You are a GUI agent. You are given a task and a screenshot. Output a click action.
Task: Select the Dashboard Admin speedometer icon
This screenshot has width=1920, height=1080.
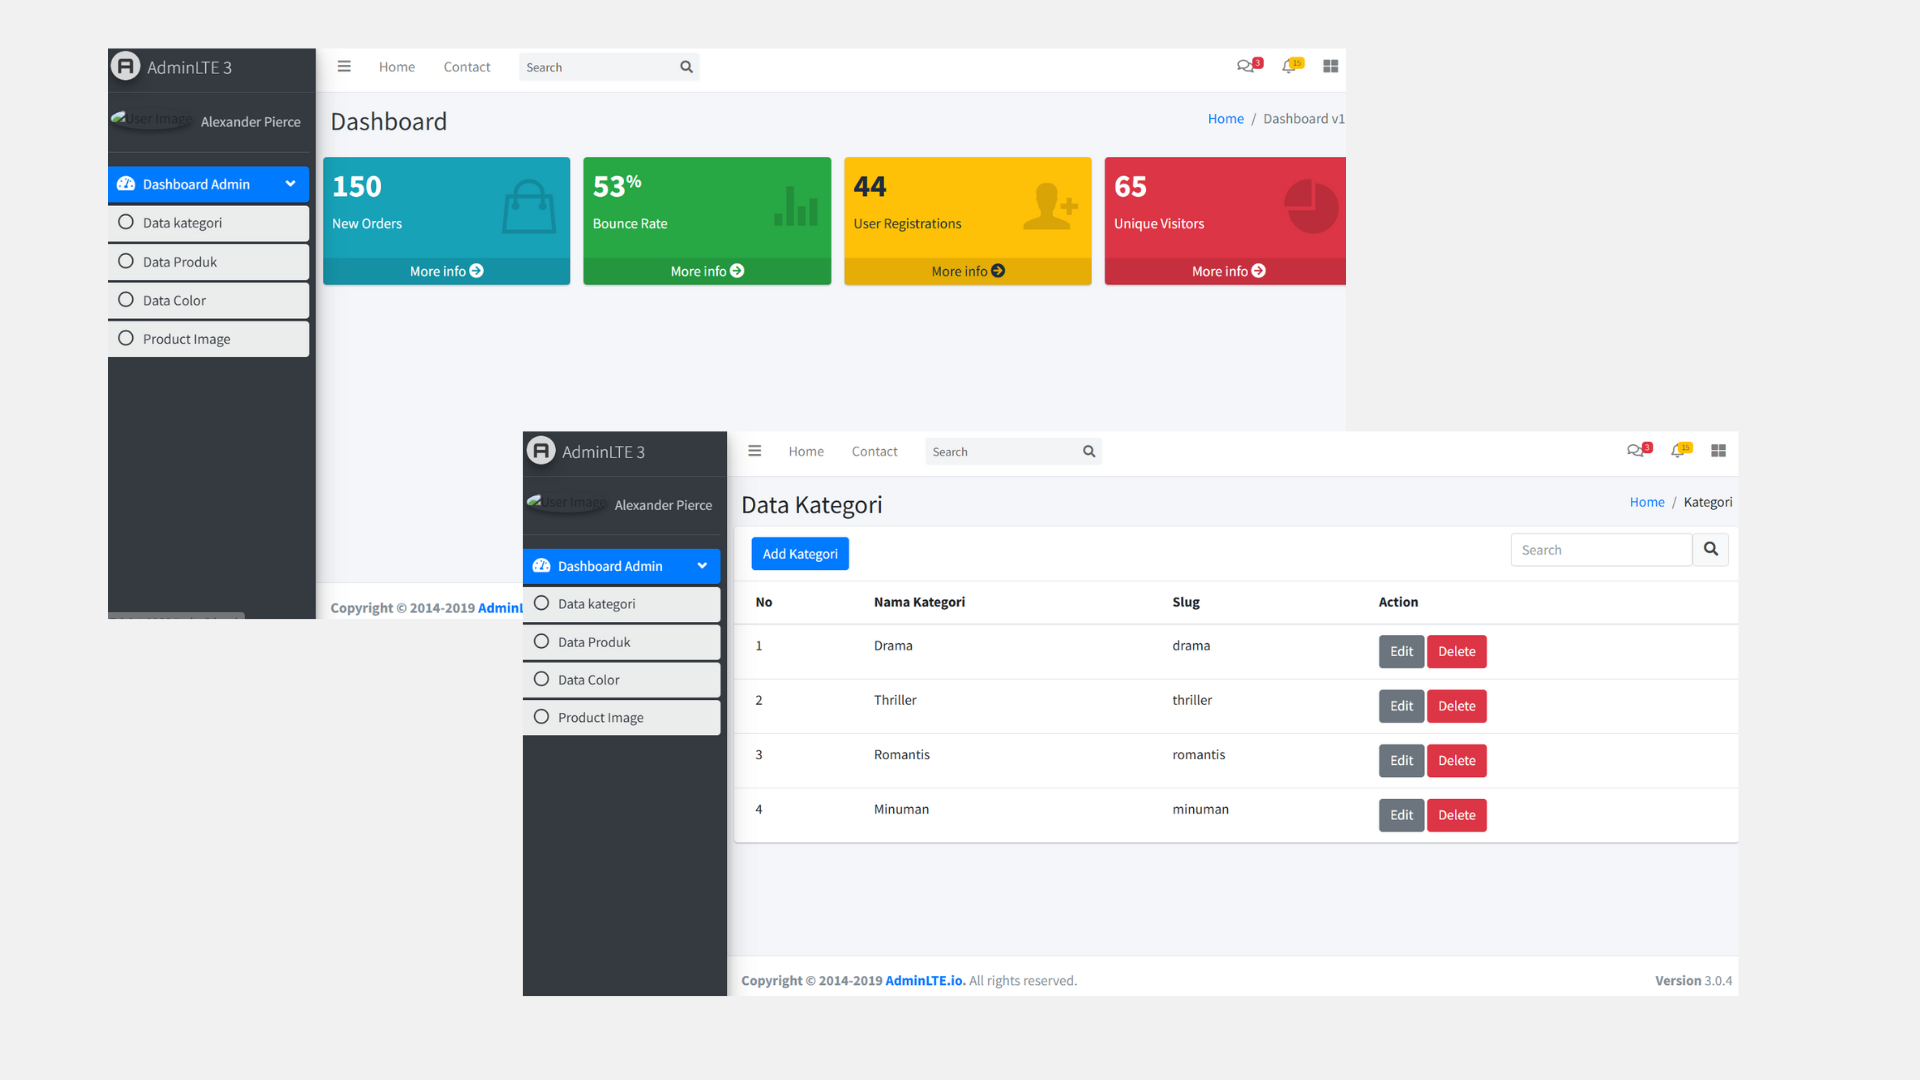(126, 184)
